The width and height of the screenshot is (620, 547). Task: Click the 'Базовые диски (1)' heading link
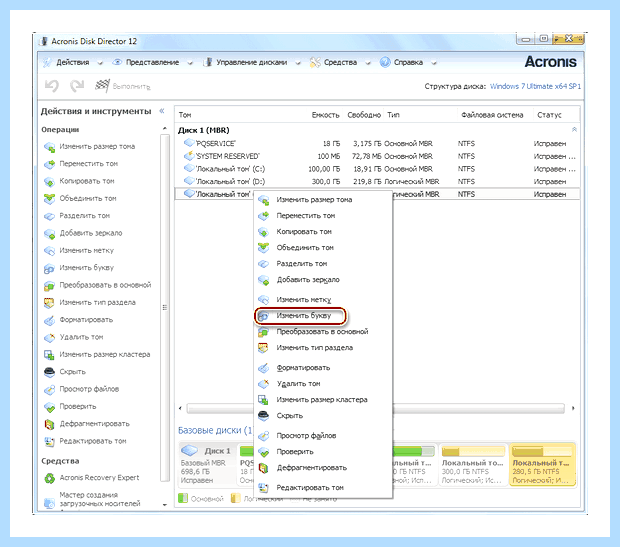pos(215,430)
